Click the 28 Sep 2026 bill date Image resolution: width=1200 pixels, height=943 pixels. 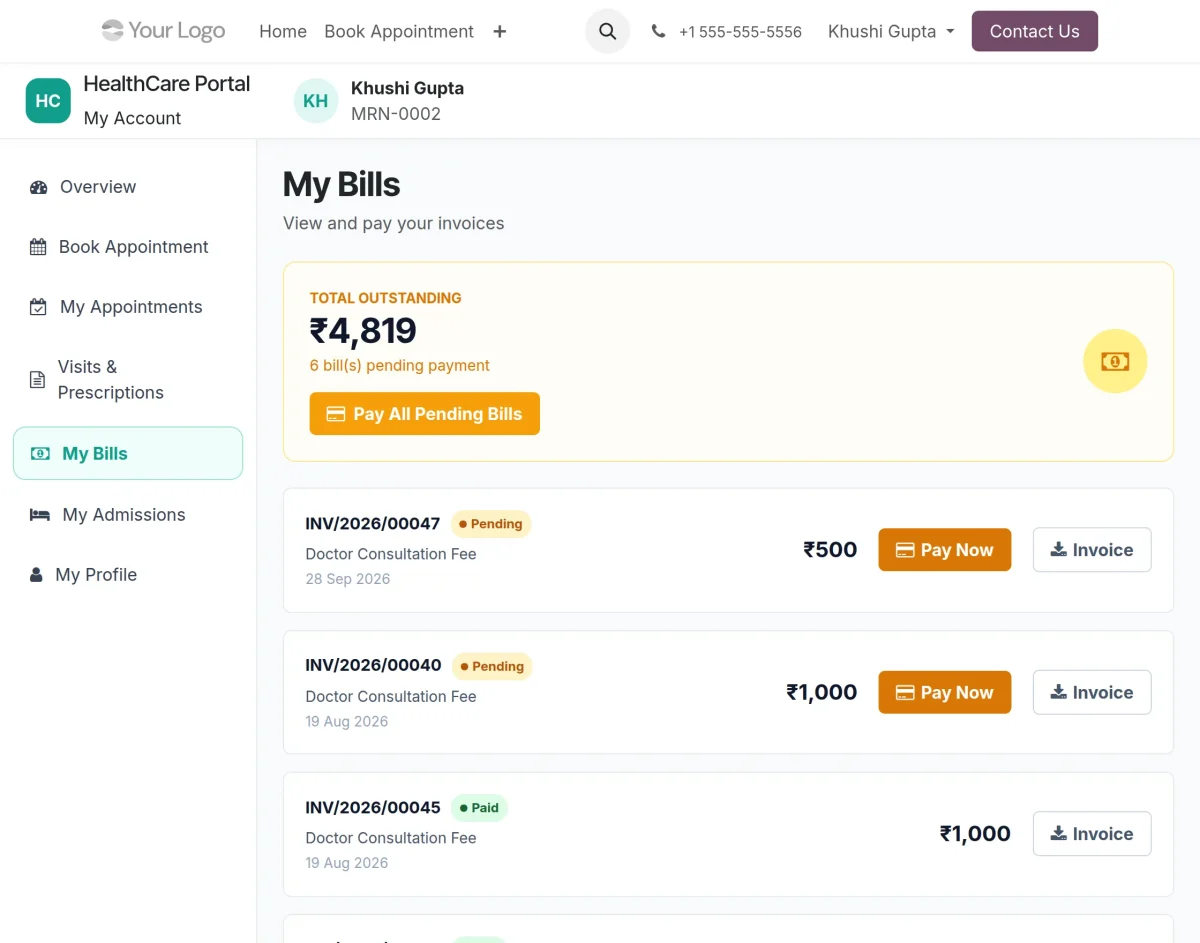pyautogui.click(x=348, y=579)
